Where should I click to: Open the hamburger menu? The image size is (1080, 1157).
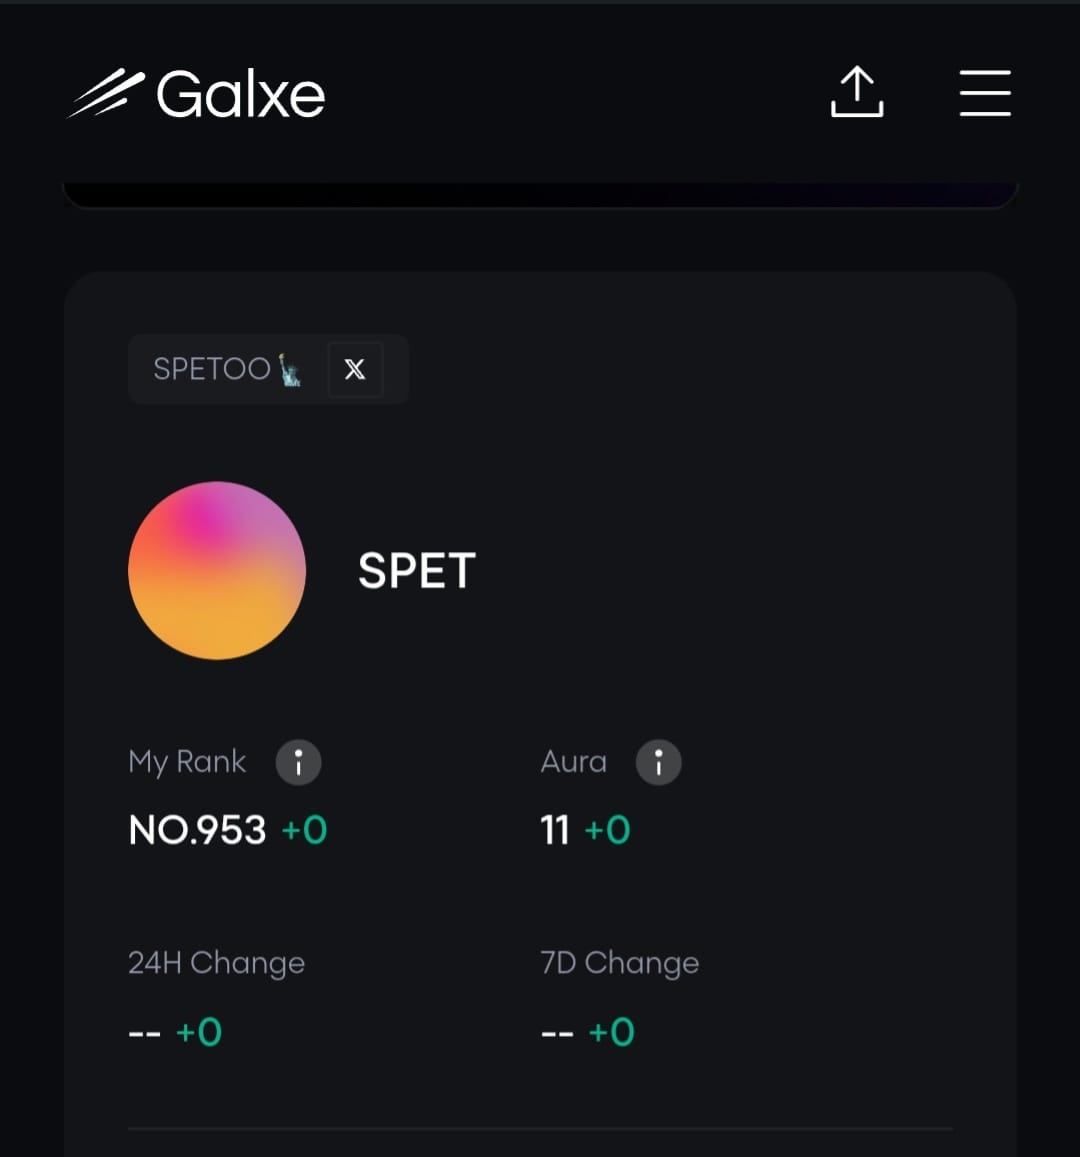(x=985, y=93)
